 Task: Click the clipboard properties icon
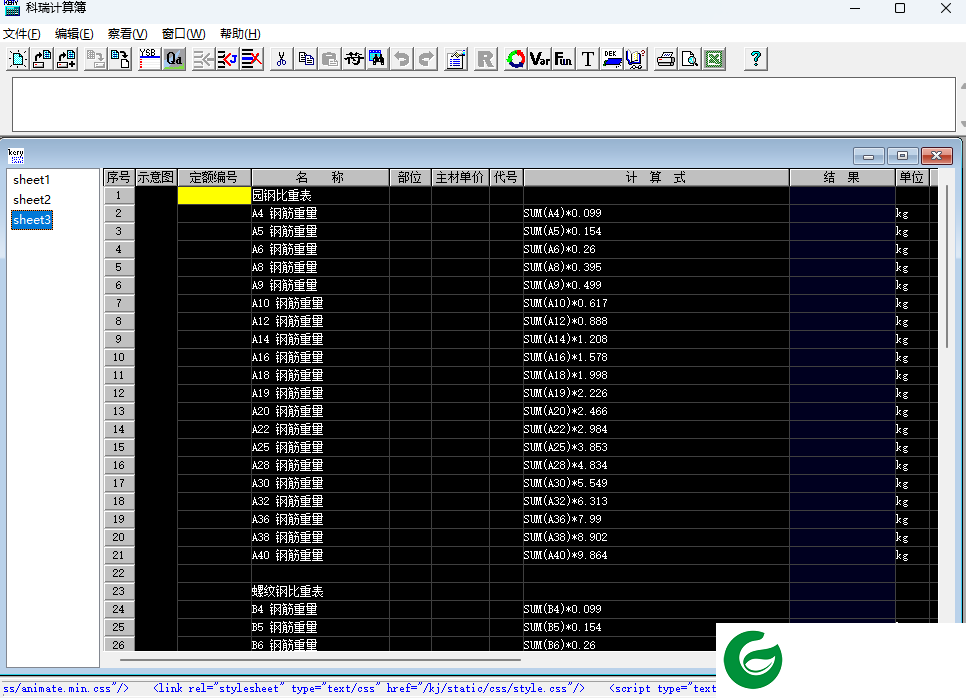(x=457, y=59)
